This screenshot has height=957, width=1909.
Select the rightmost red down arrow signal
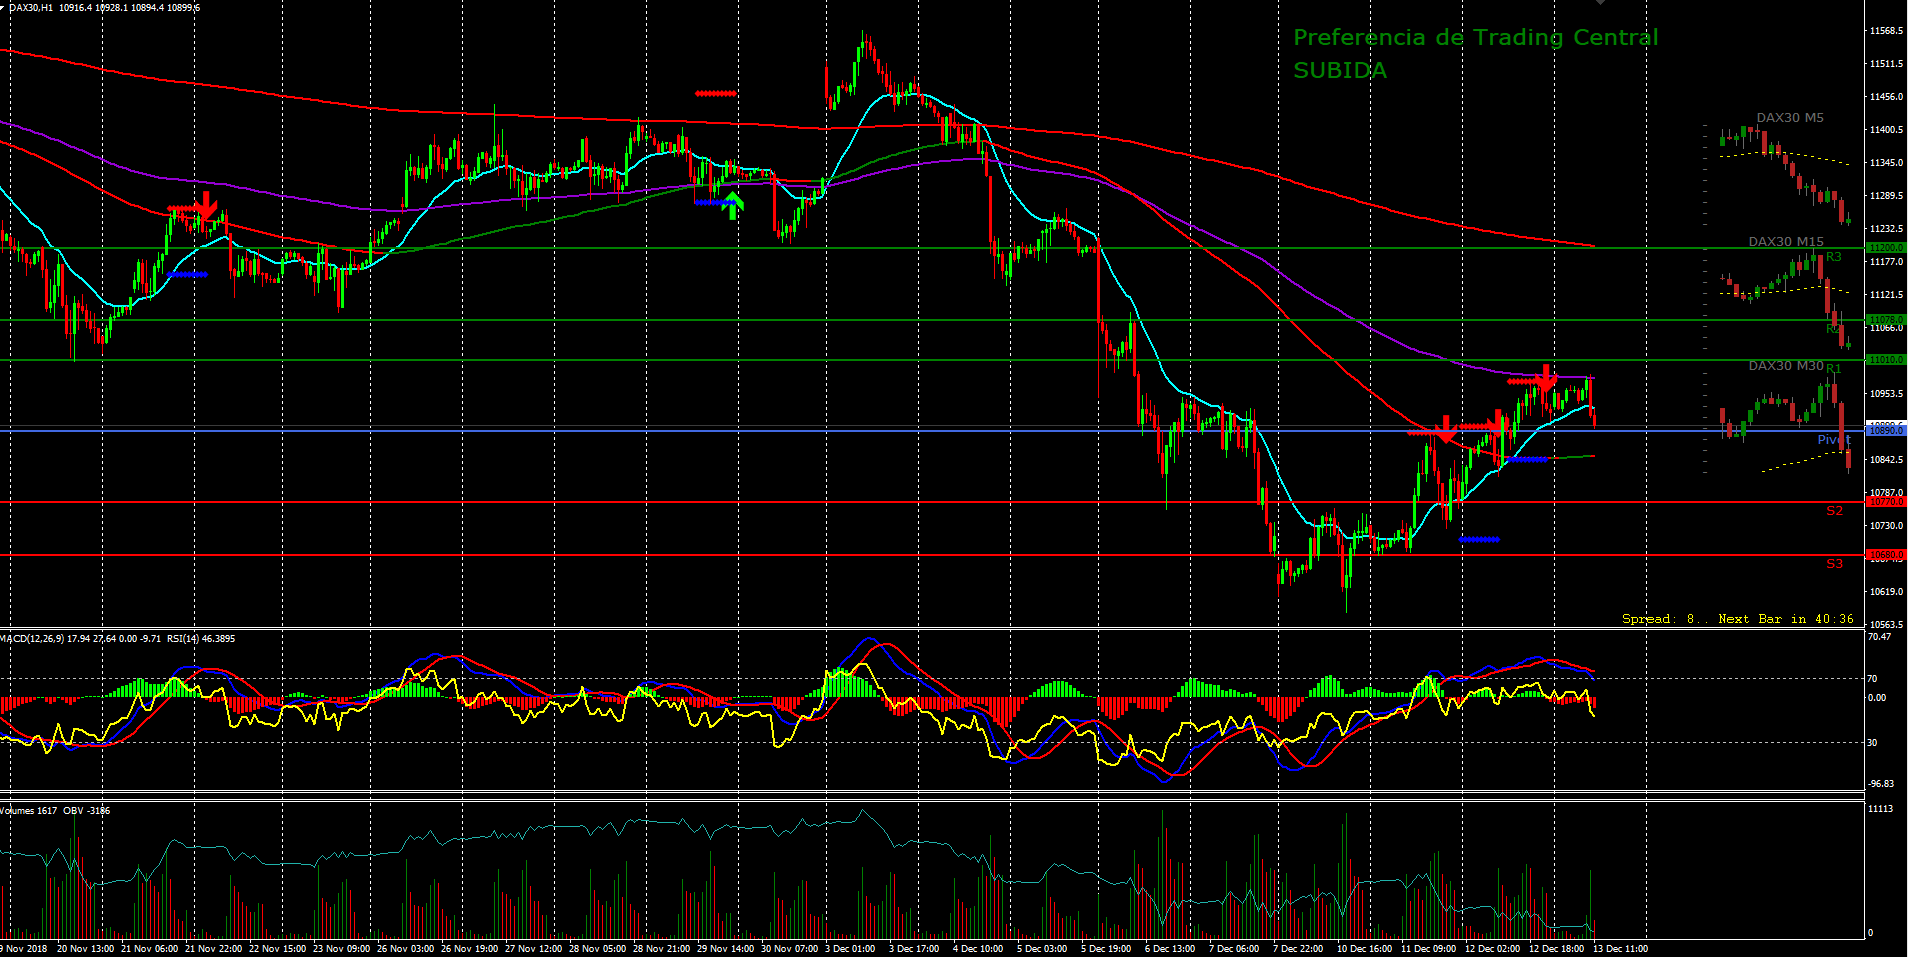point(1546,378)
